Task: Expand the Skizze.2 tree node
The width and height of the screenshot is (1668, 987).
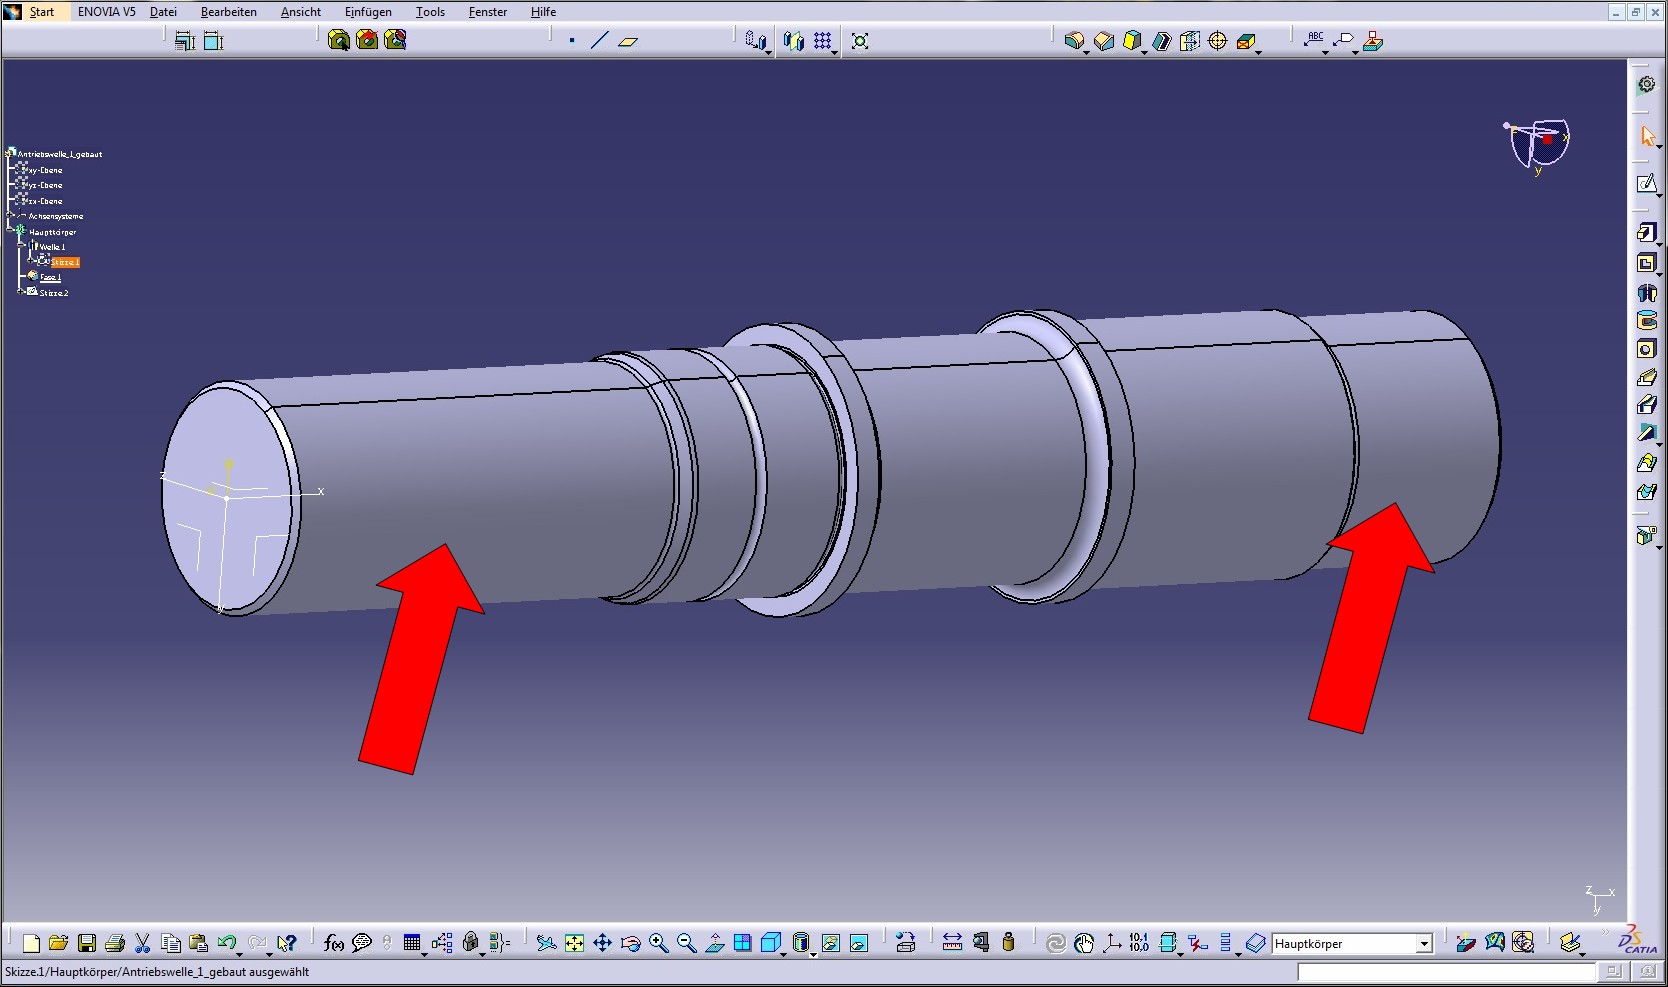Action: [22, 292]
